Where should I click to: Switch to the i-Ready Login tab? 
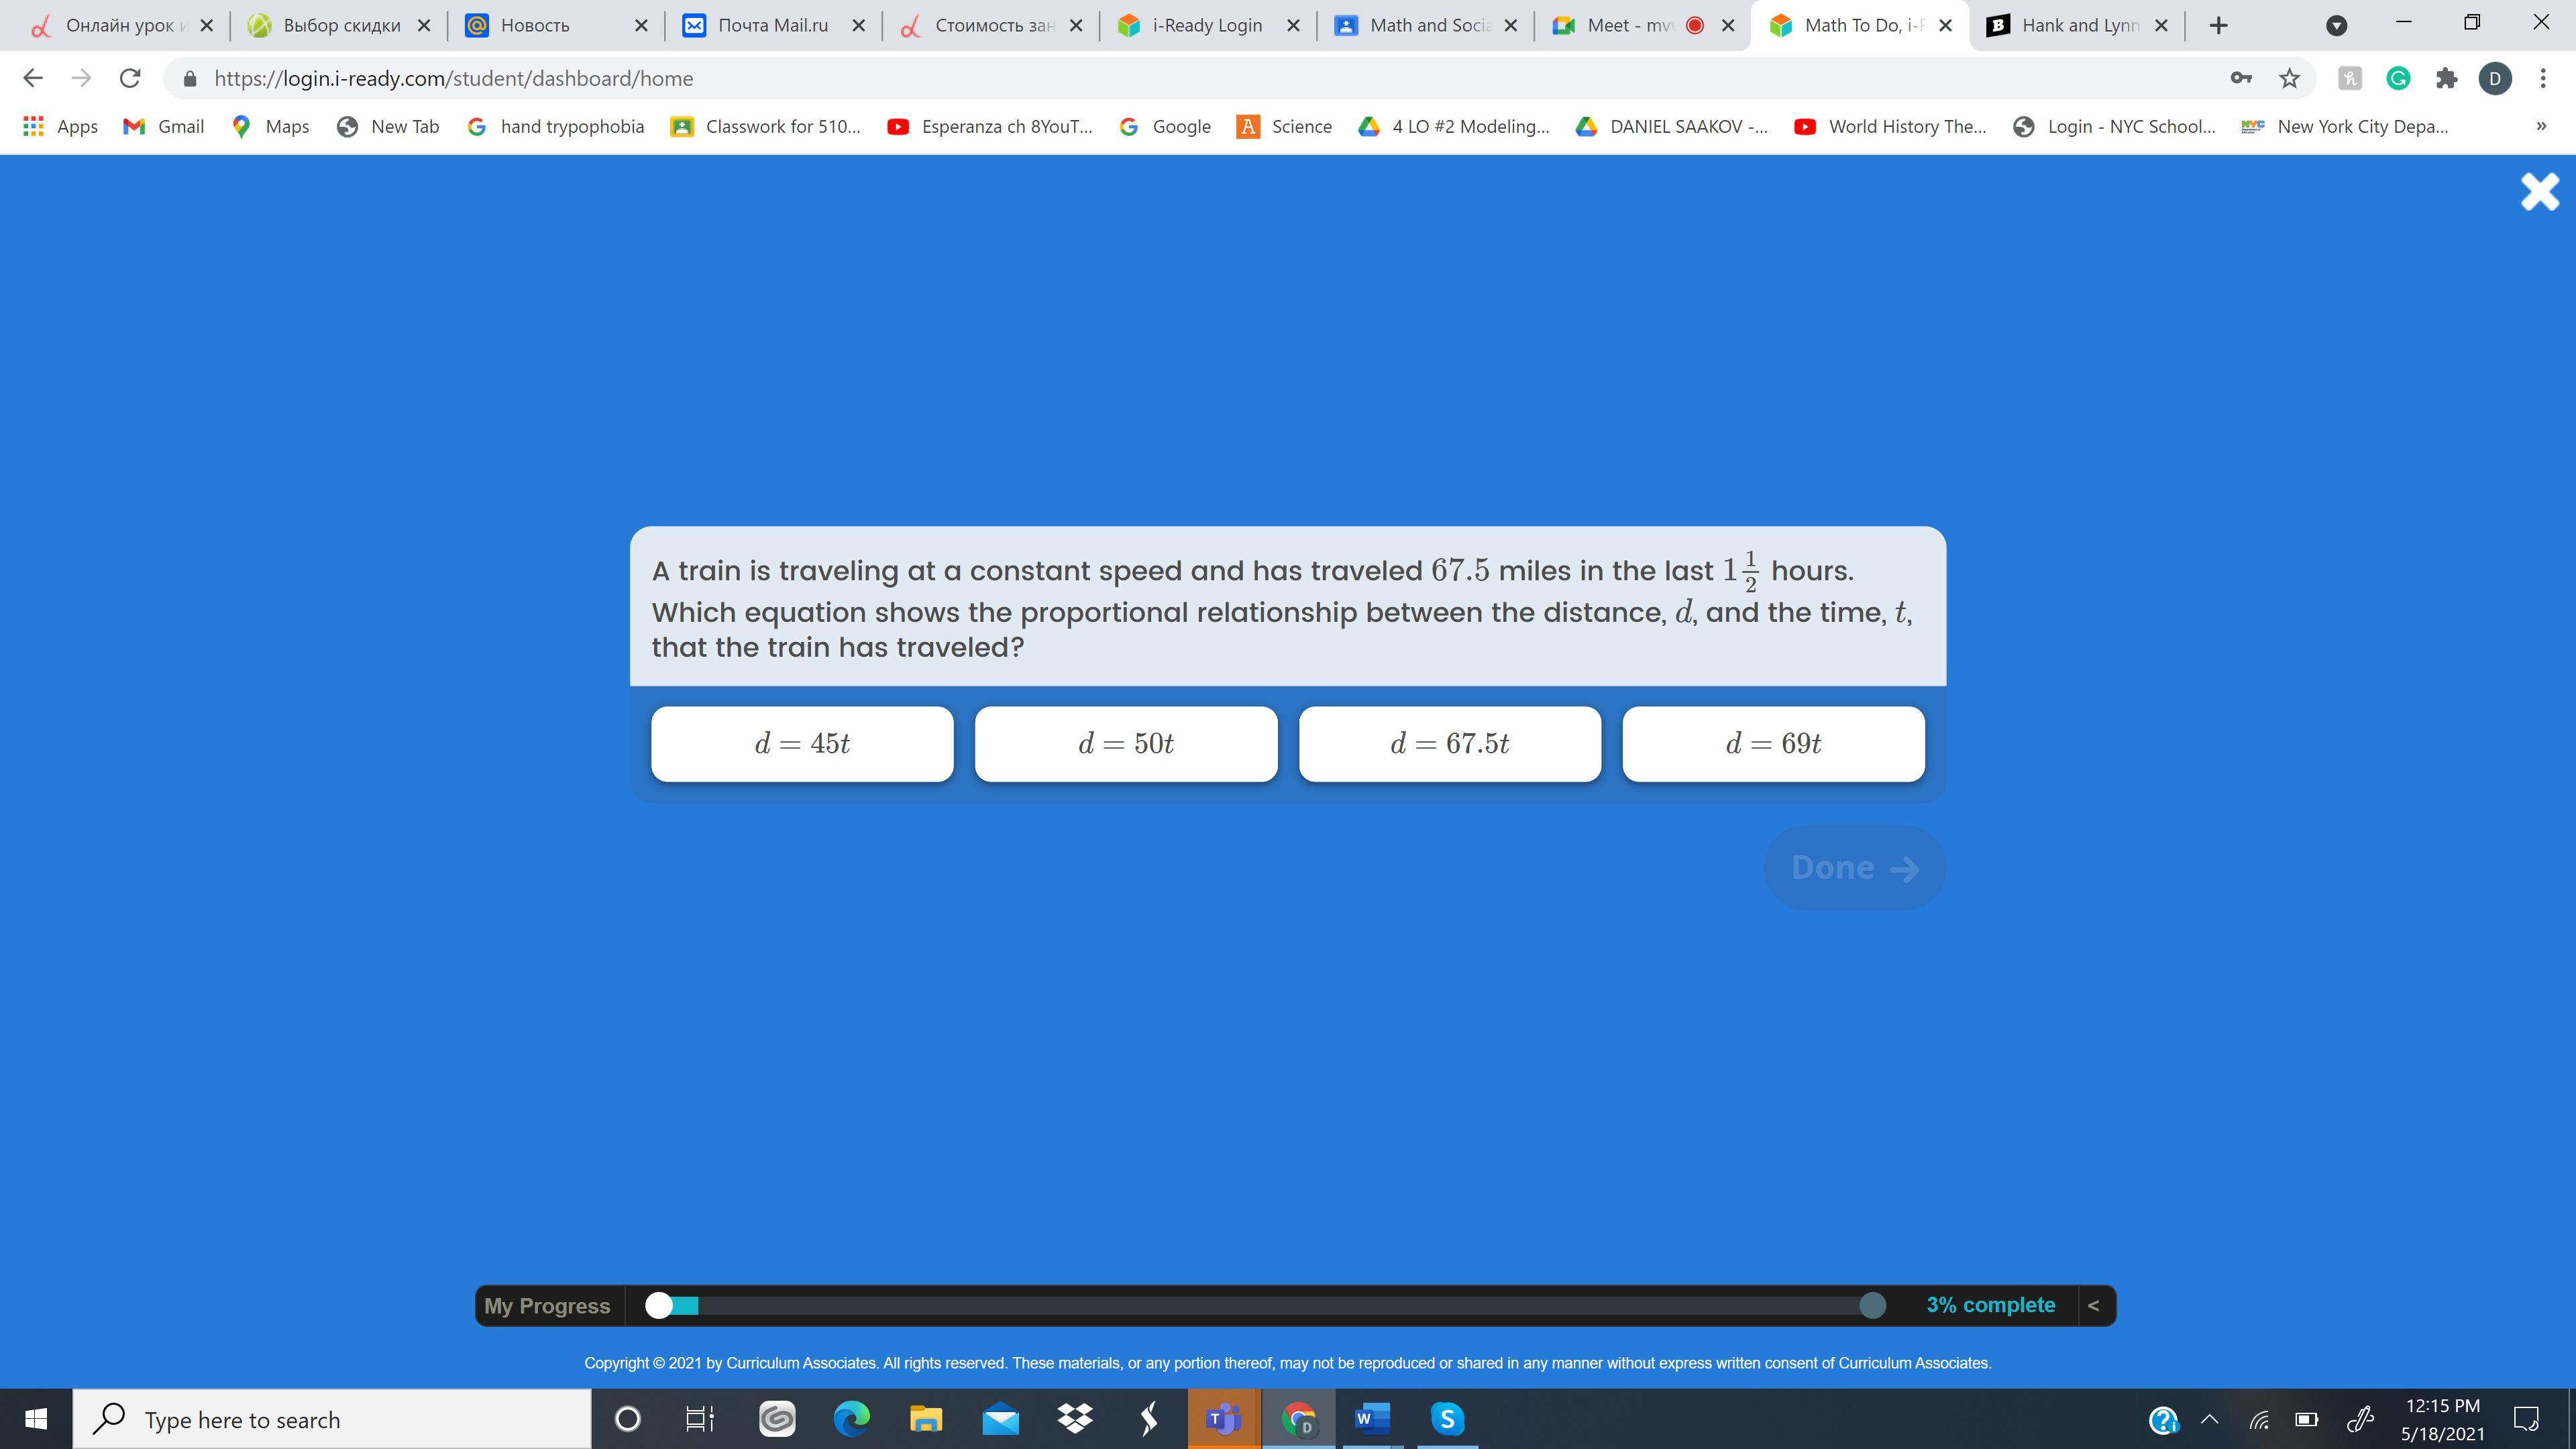(x=1206, y=26)
